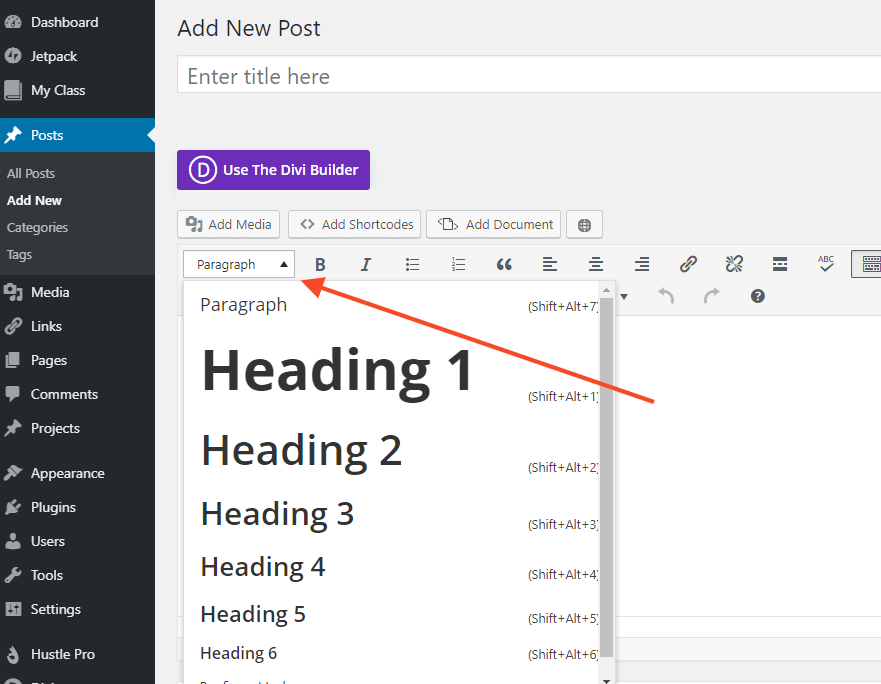Image resolution: width=881 pixels, height=684 pixels.
Task: Choose Heading 5 from the format menu
Action: (253, 613)
